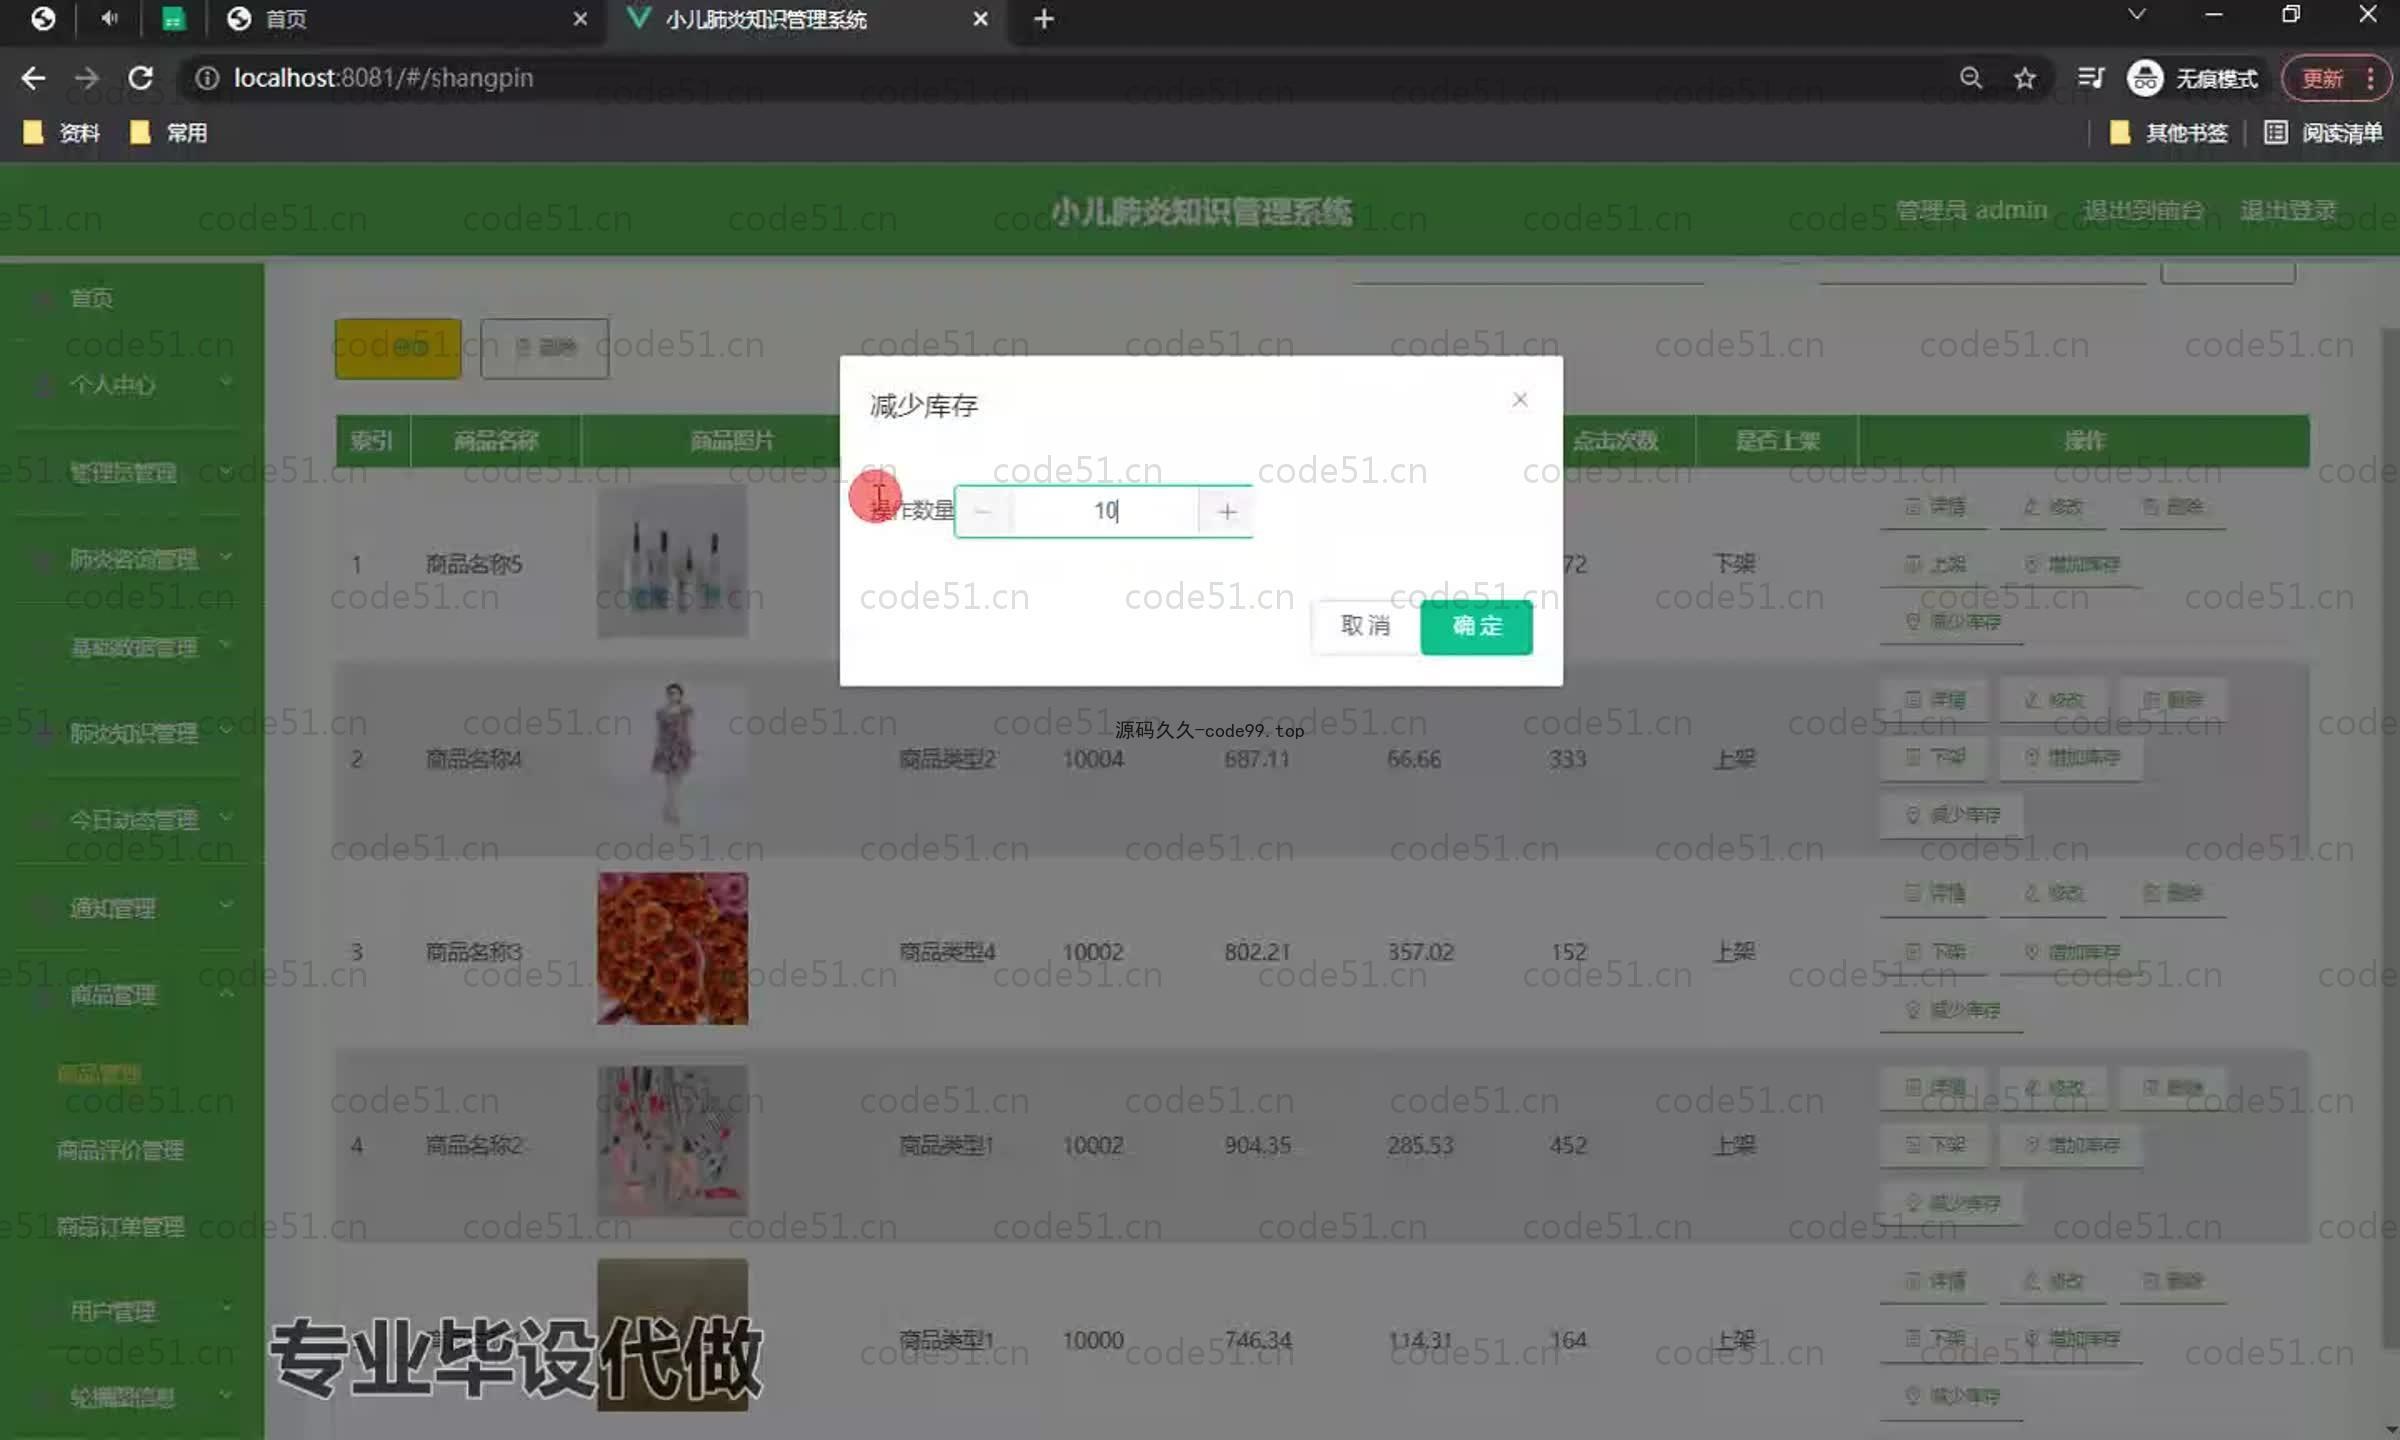Click 修改 for 商品名称2

click(2053, 1087)
